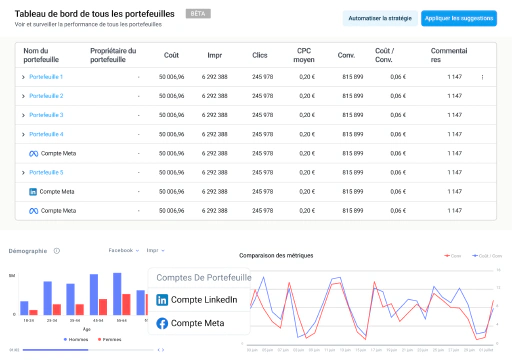Select Compte LinkedIn from the popup list
512x361 pixels.
(199, 300)
